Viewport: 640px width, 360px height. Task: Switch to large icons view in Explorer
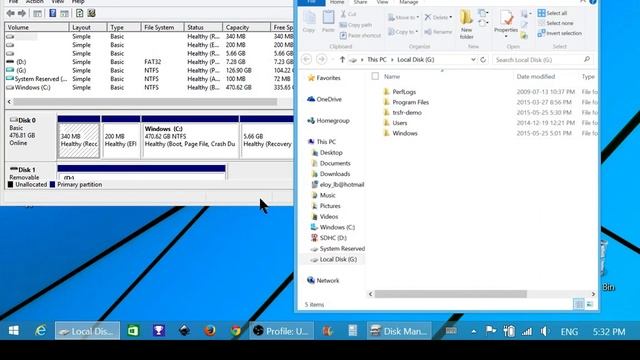(589, 304)
